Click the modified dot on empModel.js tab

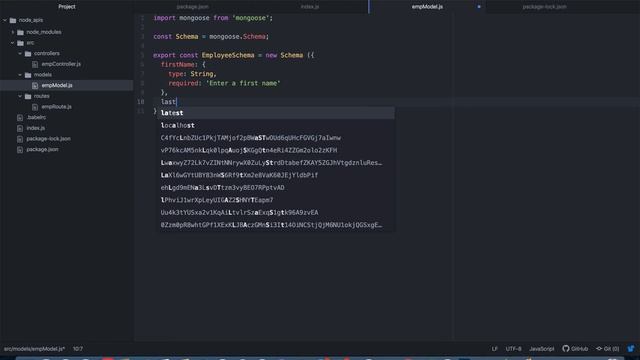pyautogui.click(x=479, y=7)
